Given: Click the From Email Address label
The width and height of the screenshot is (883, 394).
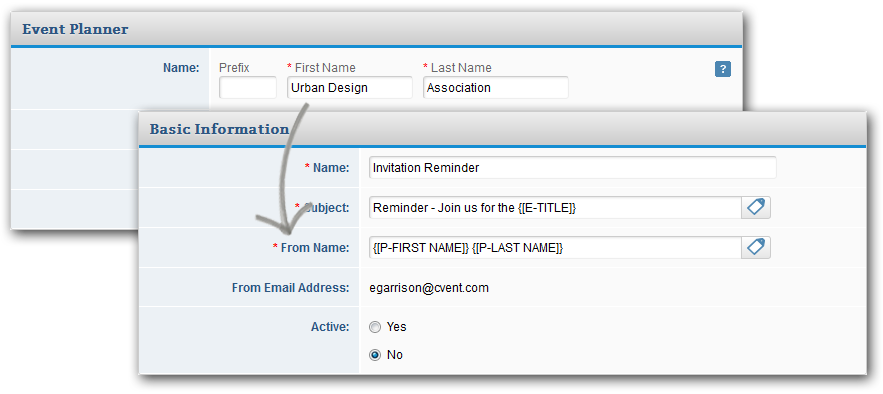Looking at the screenshot, I should pos(291,288).
